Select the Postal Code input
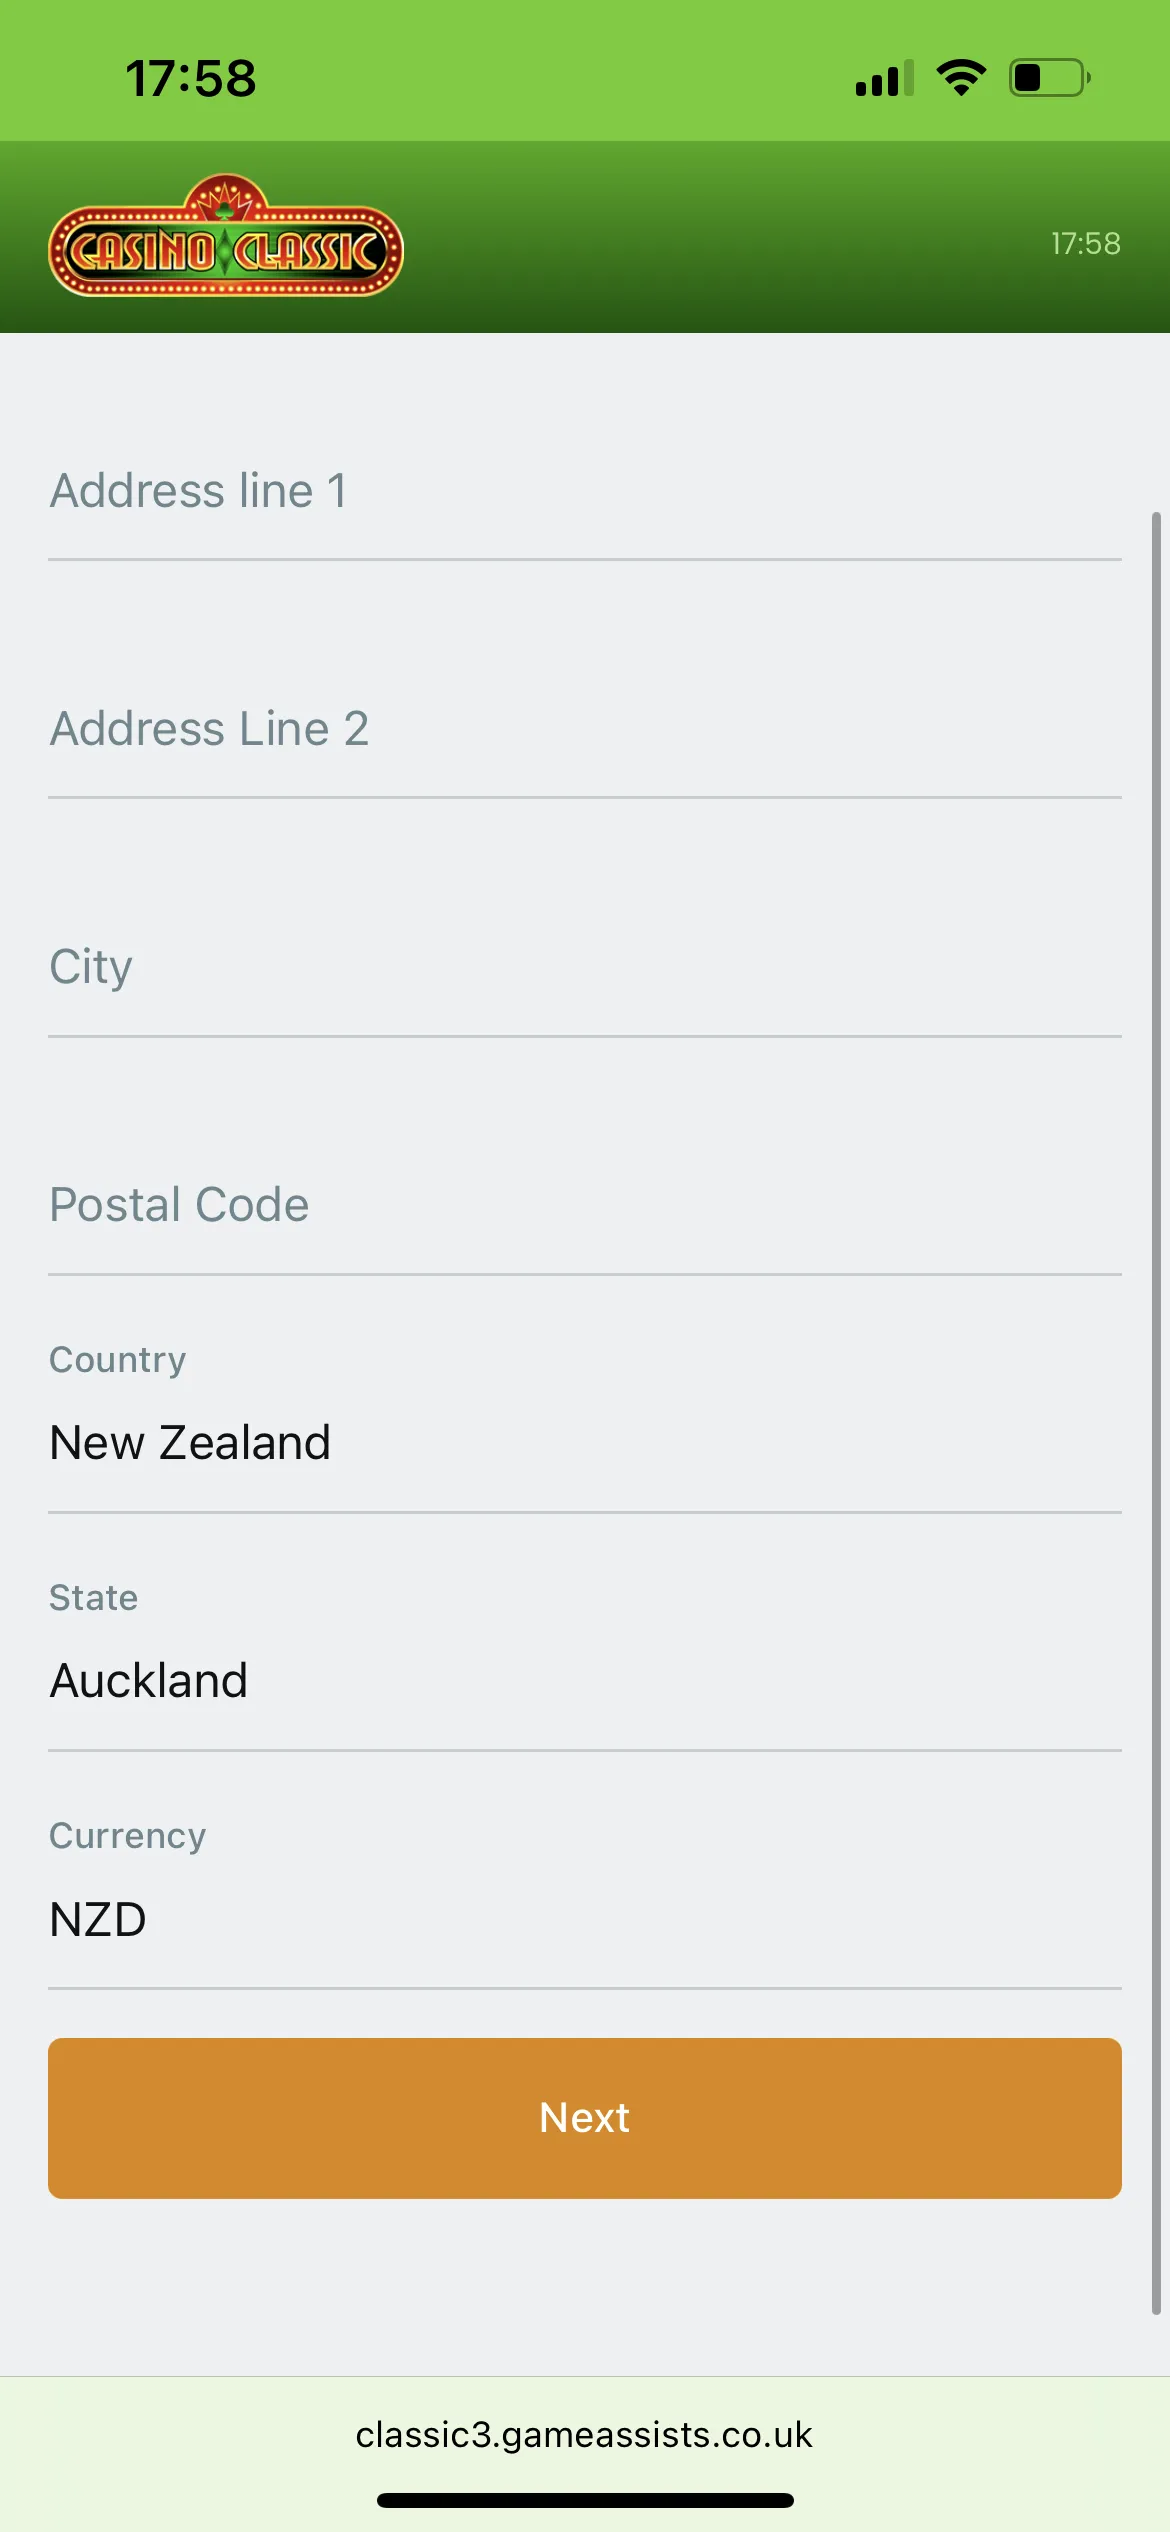 (584, 1206)
